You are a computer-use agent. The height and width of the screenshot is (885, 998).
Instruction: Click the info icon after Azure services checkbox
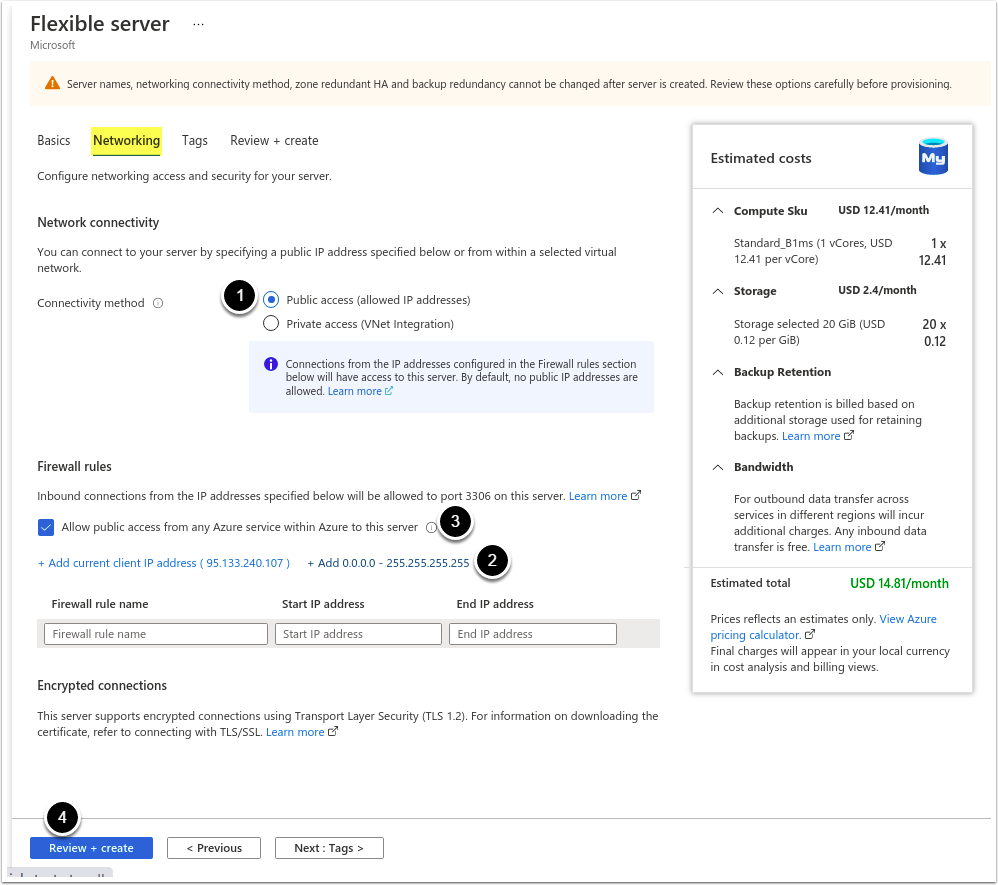[x=431, y=527]
